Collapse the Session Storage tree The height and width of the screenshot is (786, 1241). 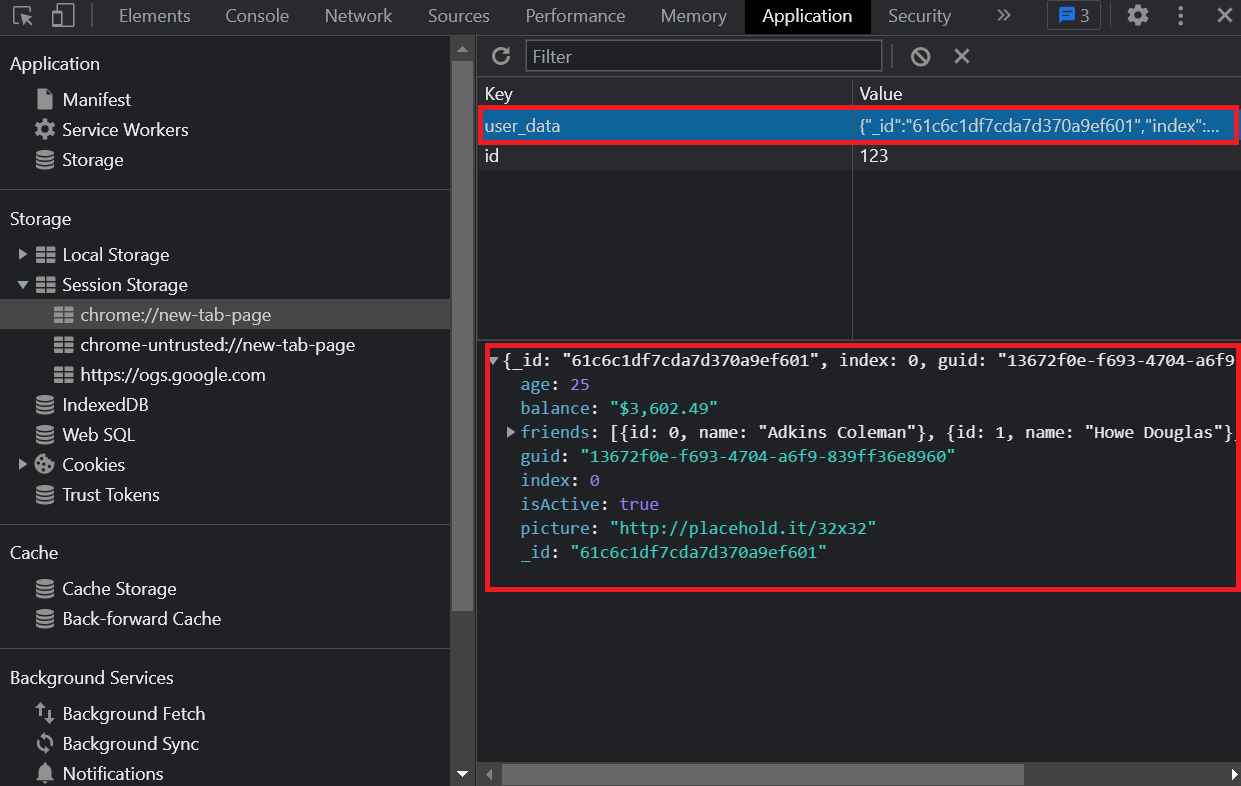pos(23,285)
